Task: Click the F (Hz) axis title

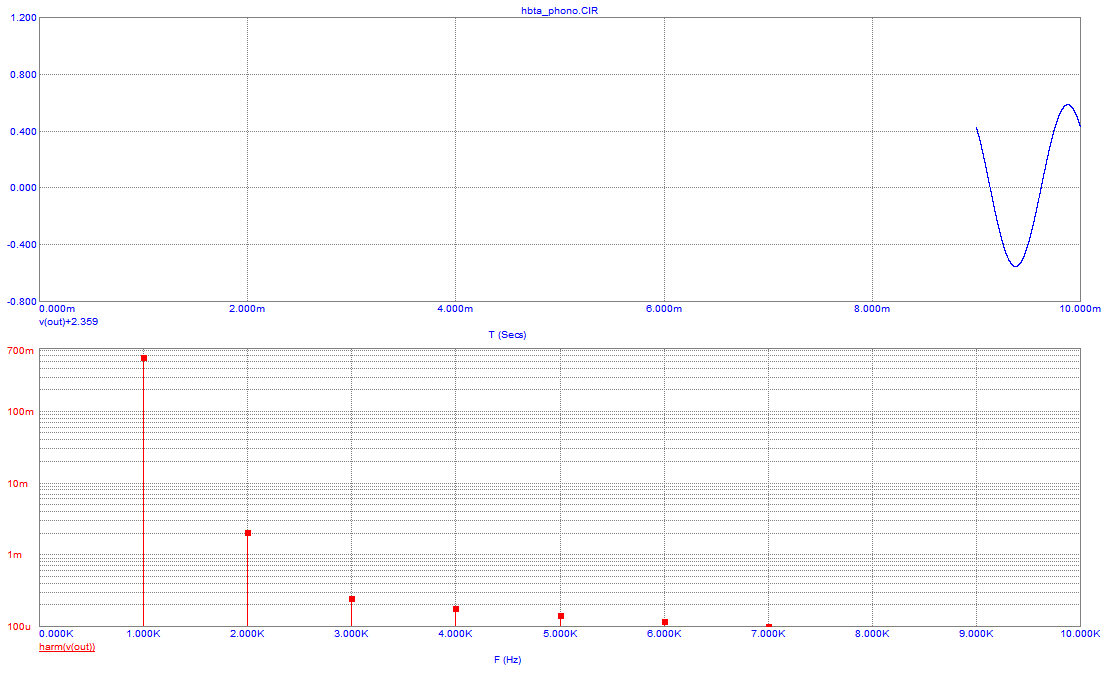Action: click(x=508, y=659)
